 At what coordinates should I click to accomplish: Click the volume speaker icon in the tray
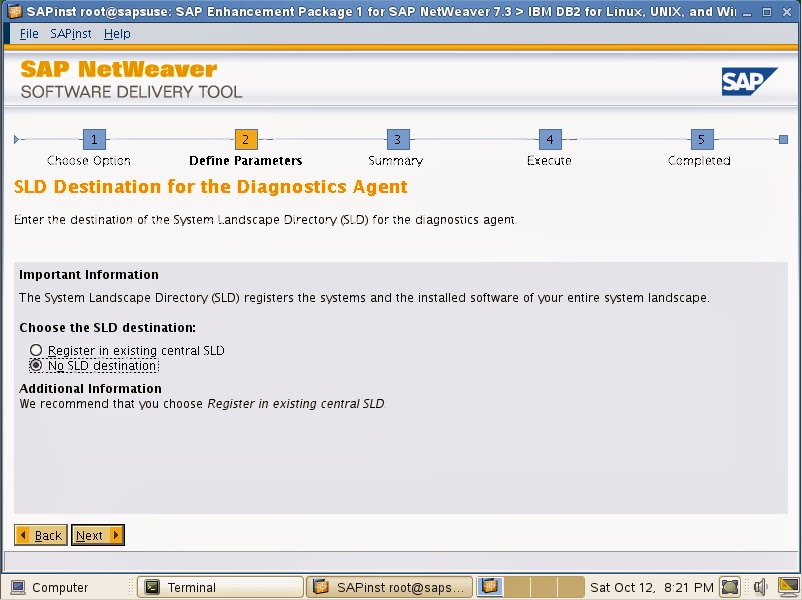tap(760, 587)
